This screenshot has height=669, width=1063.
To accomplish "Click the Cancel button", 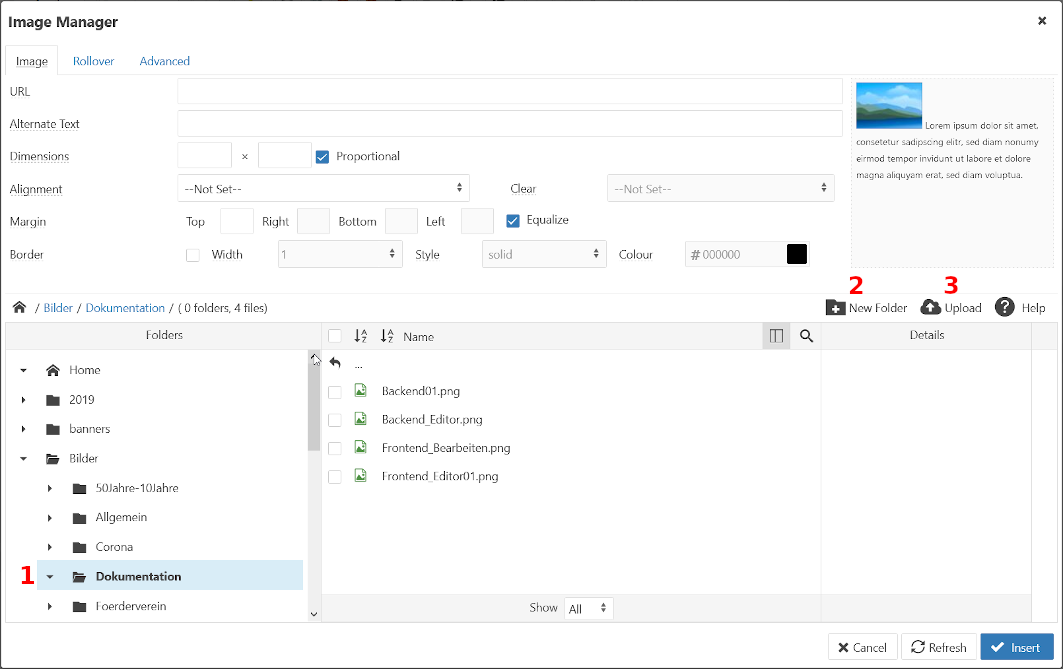I will pyautogui.click(x=862, y=647).
